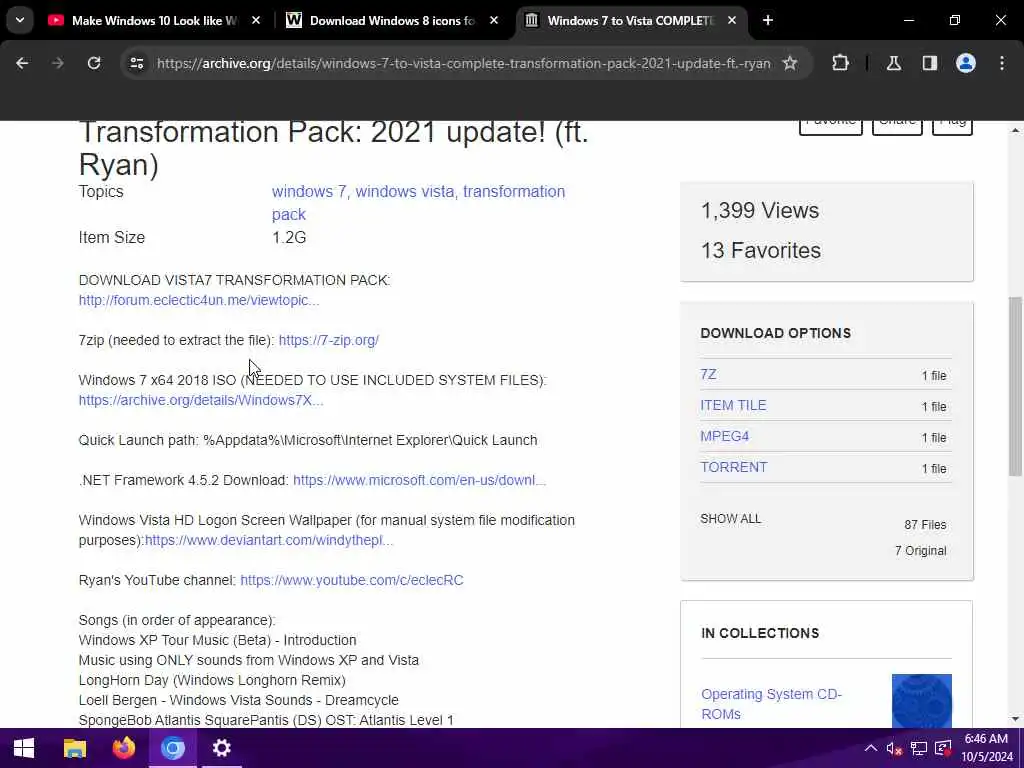Bookmark this page with the star icon

pos(790,63)
